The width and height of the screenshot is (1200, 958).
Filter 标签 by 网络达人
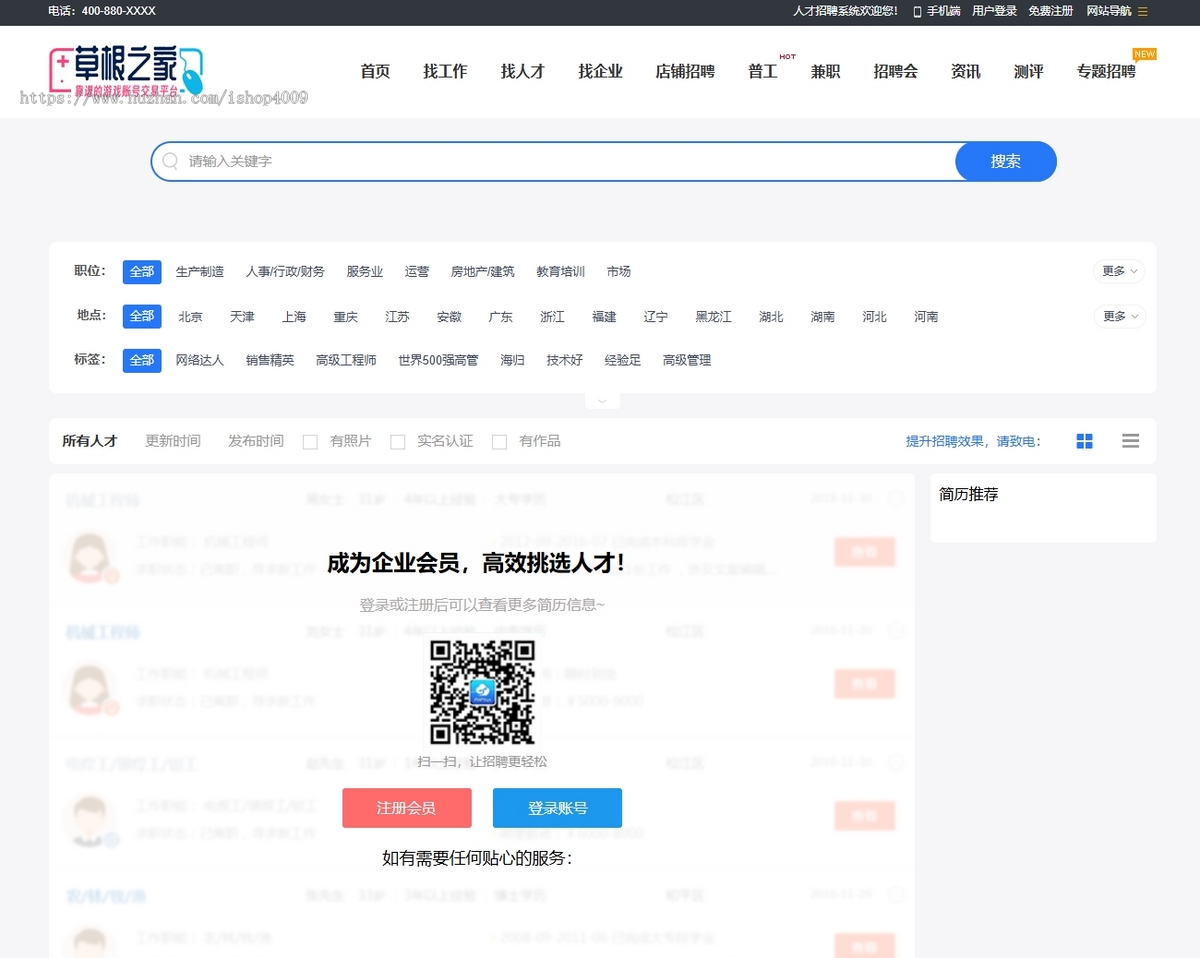pos(200,360)
